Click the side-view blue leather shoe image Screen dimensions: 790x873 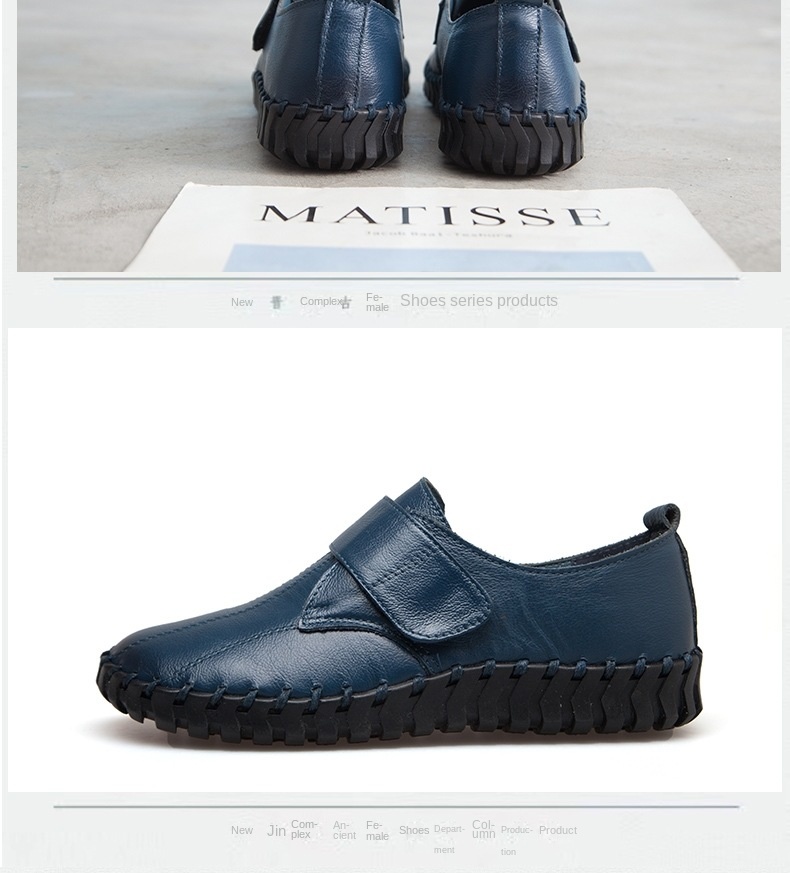[400, 612]
